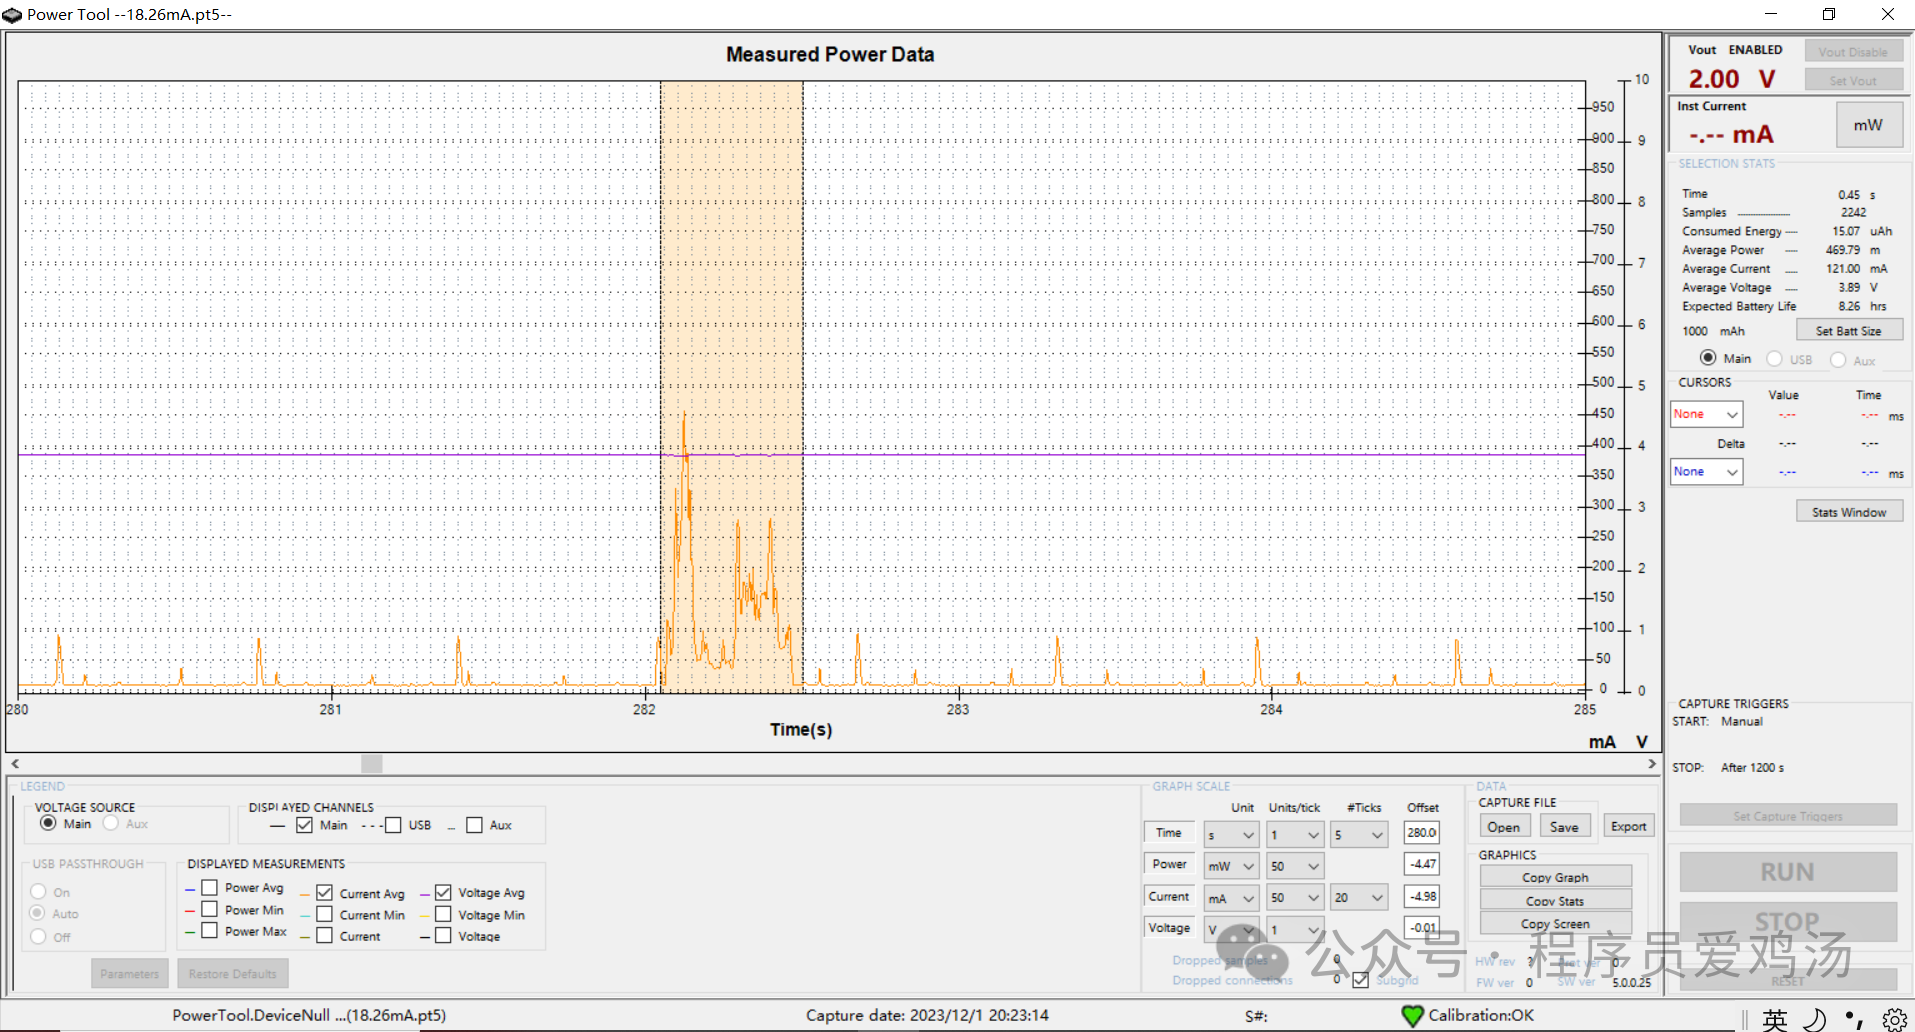Open the Current unit mA dropdown

point(1231,898)
